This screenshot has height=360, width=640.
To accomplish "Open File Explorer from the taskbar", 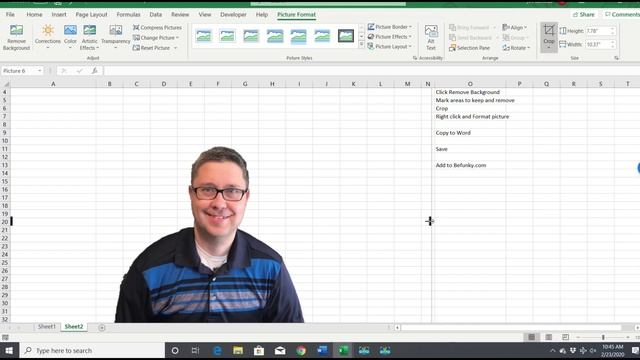I will [238, 351].
